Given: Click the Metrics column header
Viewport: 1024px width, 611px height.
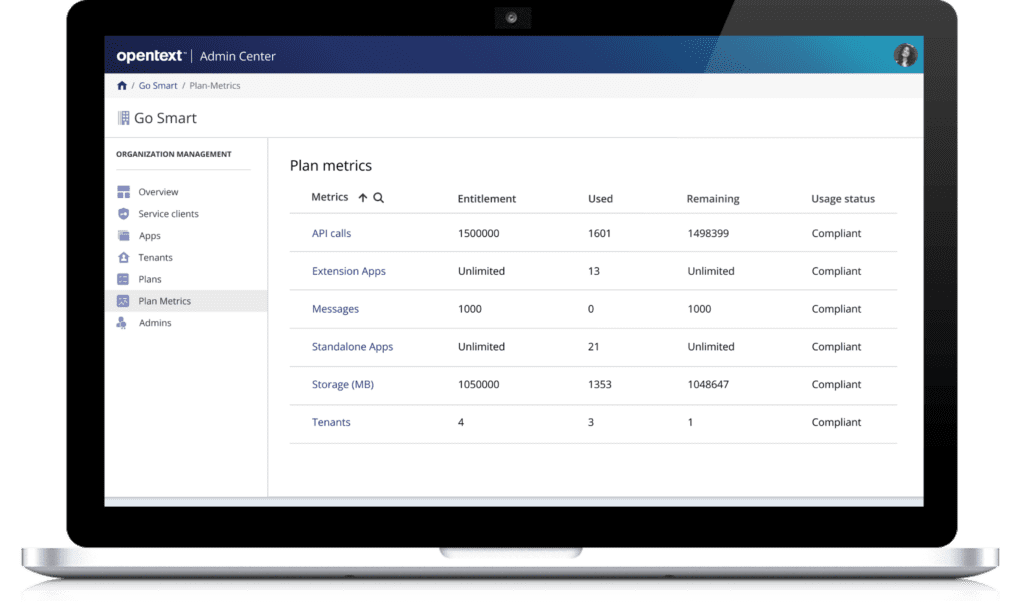Looking at the screenshot, I should coord(330,197).
